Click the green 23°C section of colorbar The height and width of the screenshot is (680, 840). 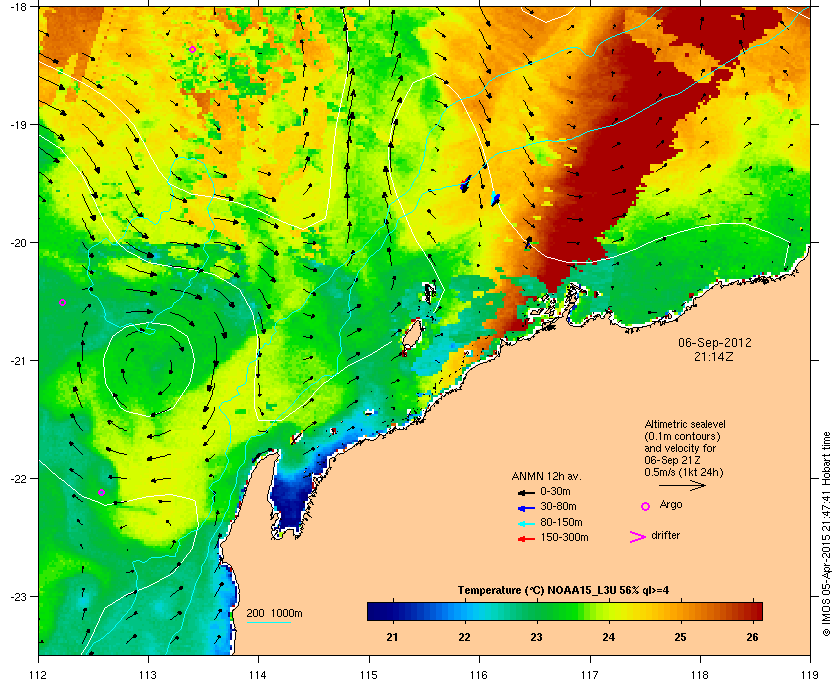(x=536, y=611)
